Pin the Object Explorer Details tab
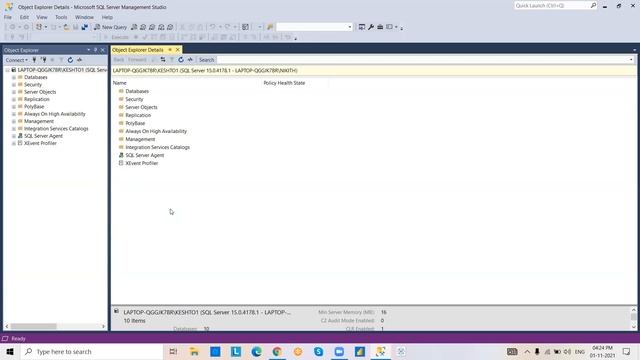 [x=170, y=50]
